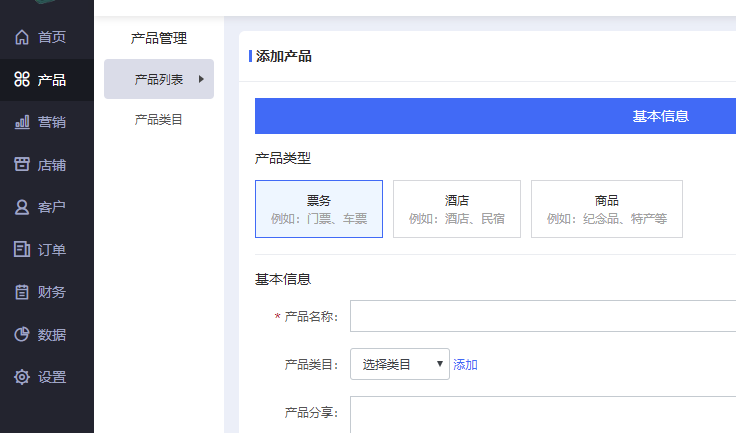This screenshot has width=741, height=433.
Task: Click the 产品 four-circle icon
Action: 22,79
